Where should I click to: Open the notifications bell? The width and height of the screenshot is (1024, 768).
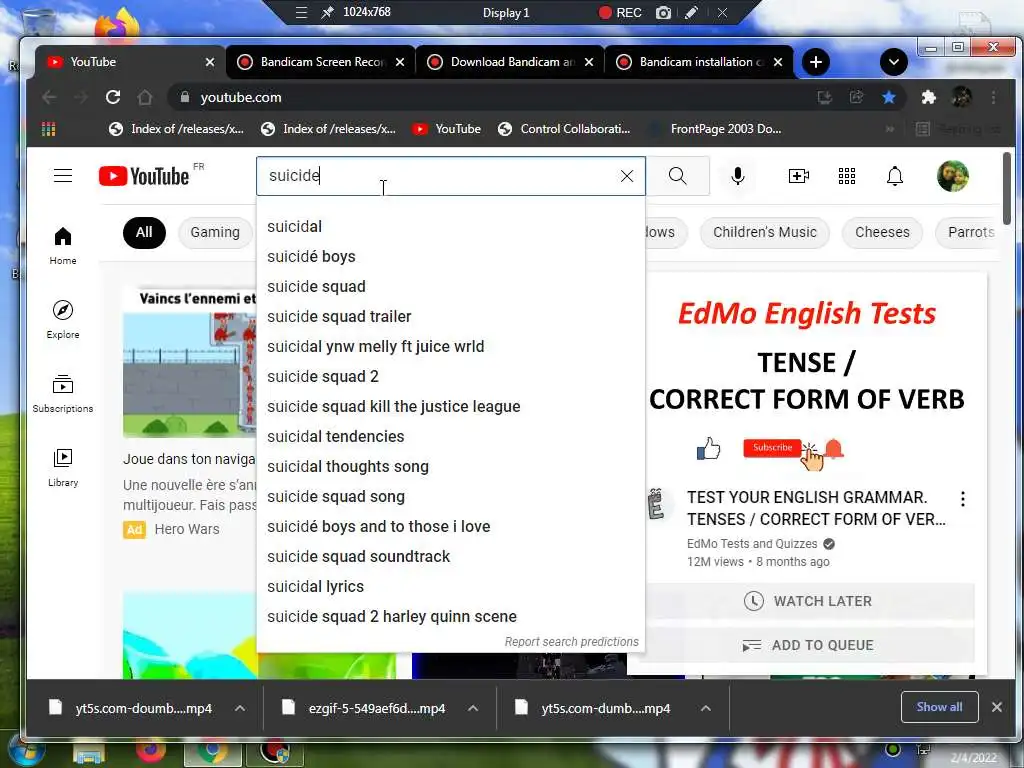pos(895,176)
